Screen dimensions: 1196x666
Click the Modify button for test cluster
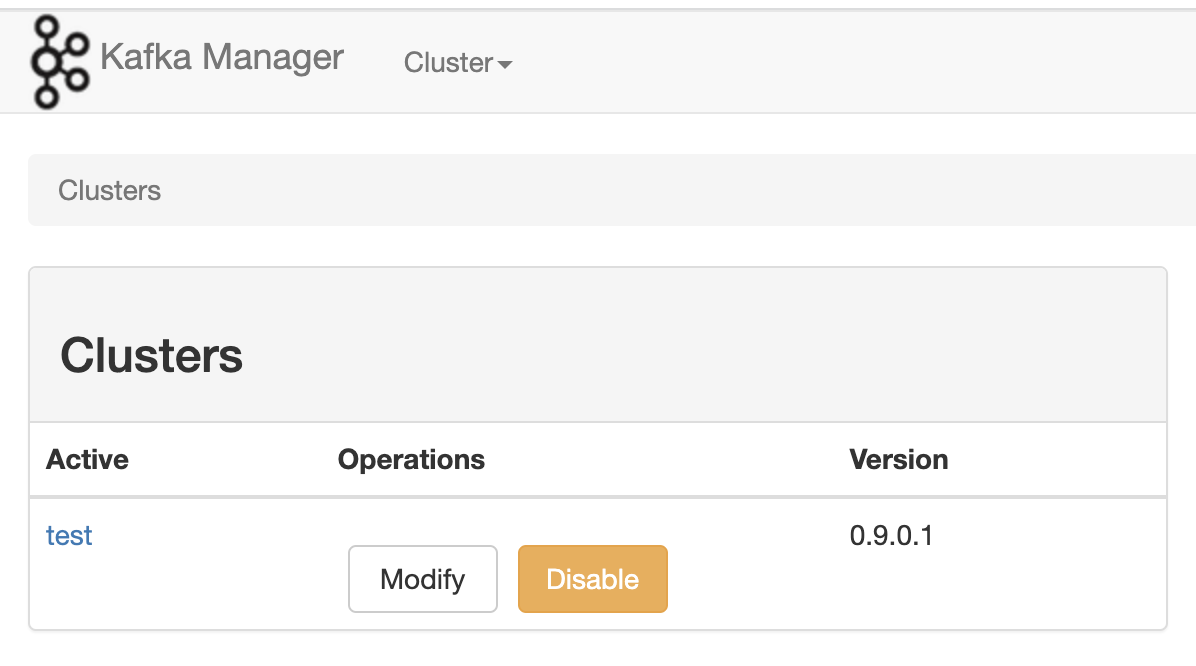[422, 578]
